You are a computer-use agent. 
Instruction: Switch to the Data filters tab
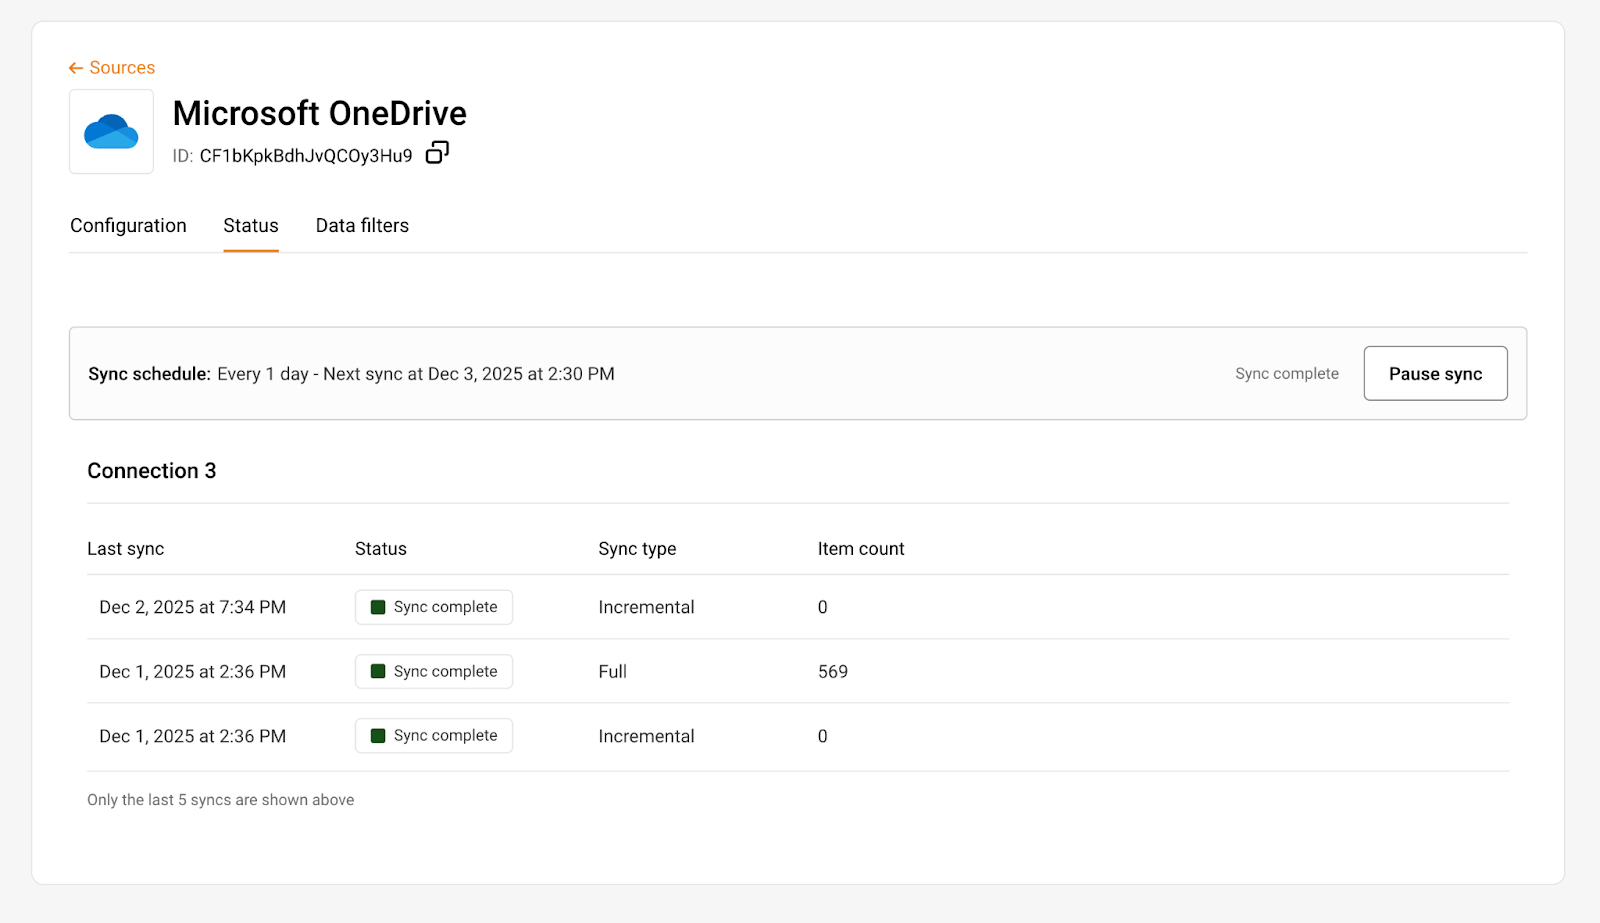pos(362,226)
